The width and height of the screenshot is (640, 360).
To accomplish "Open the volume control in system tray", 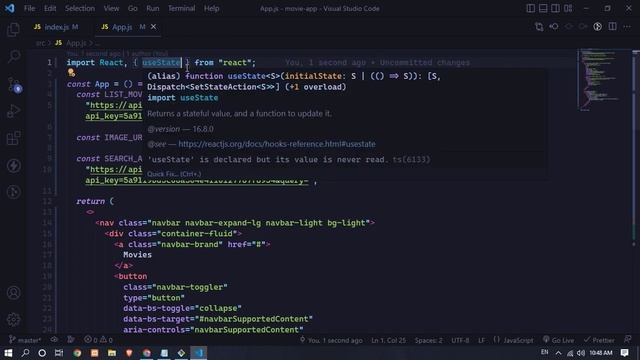I will click(581, 353).
